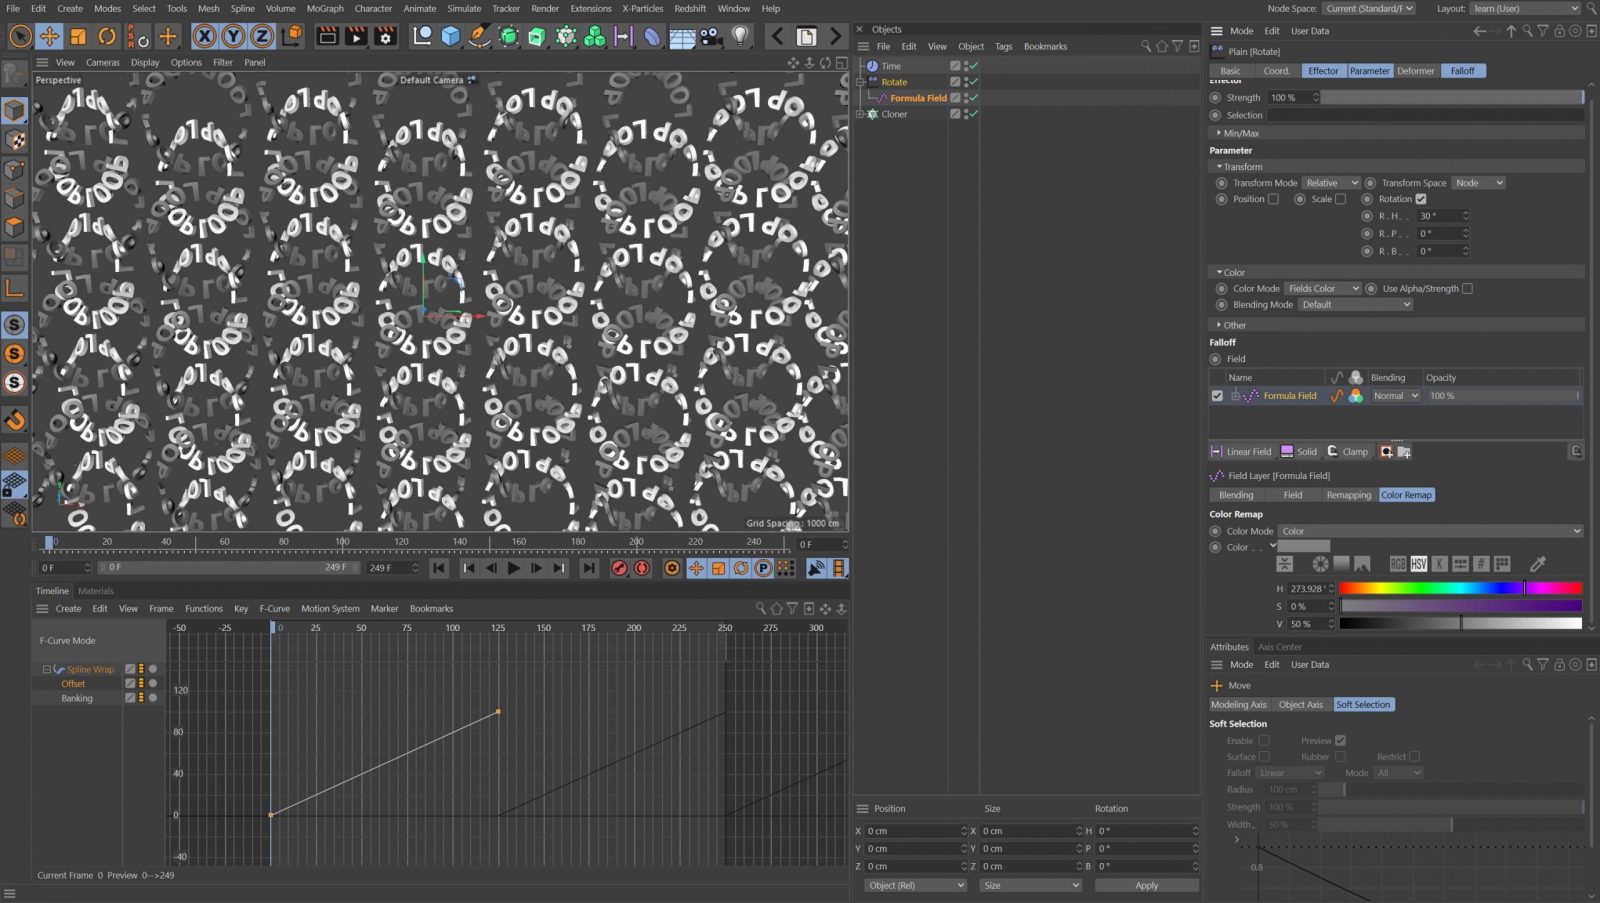
Task: Click the hue color slider
Action: coord(1460,589)
